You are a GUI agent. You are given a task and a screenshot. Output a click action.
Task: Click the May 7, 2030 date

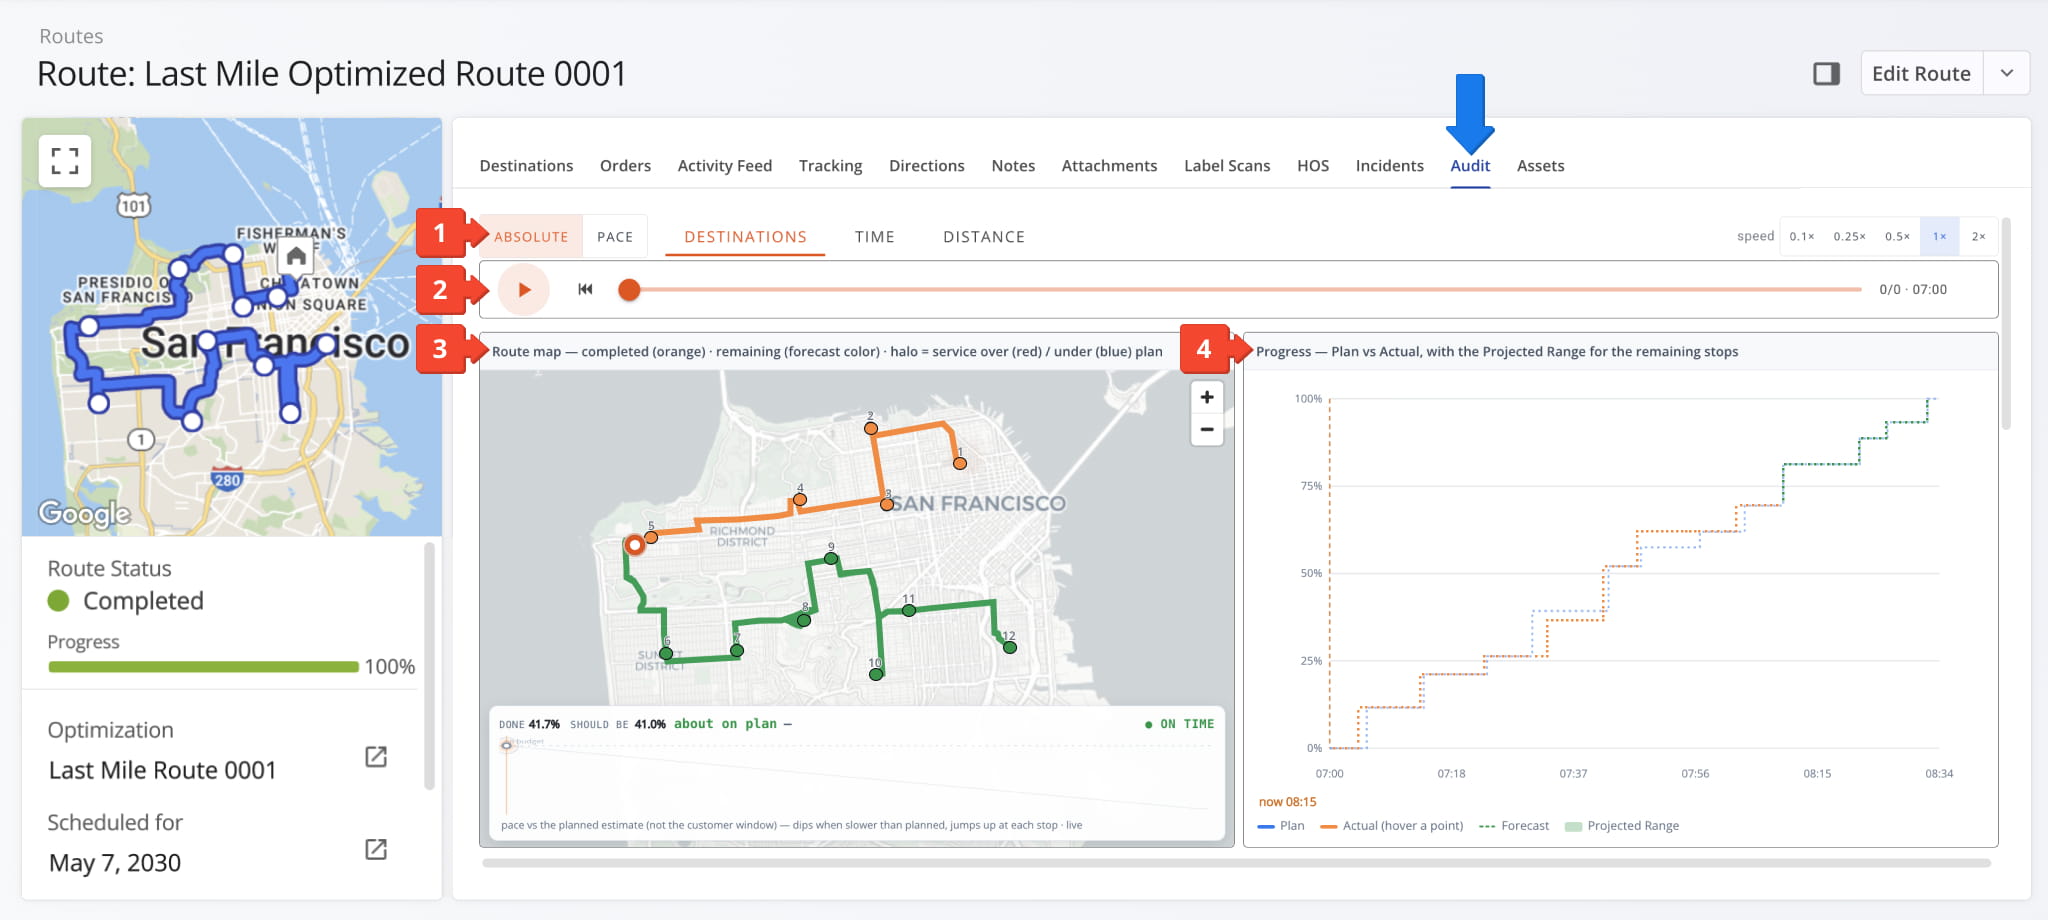point(115,863)
